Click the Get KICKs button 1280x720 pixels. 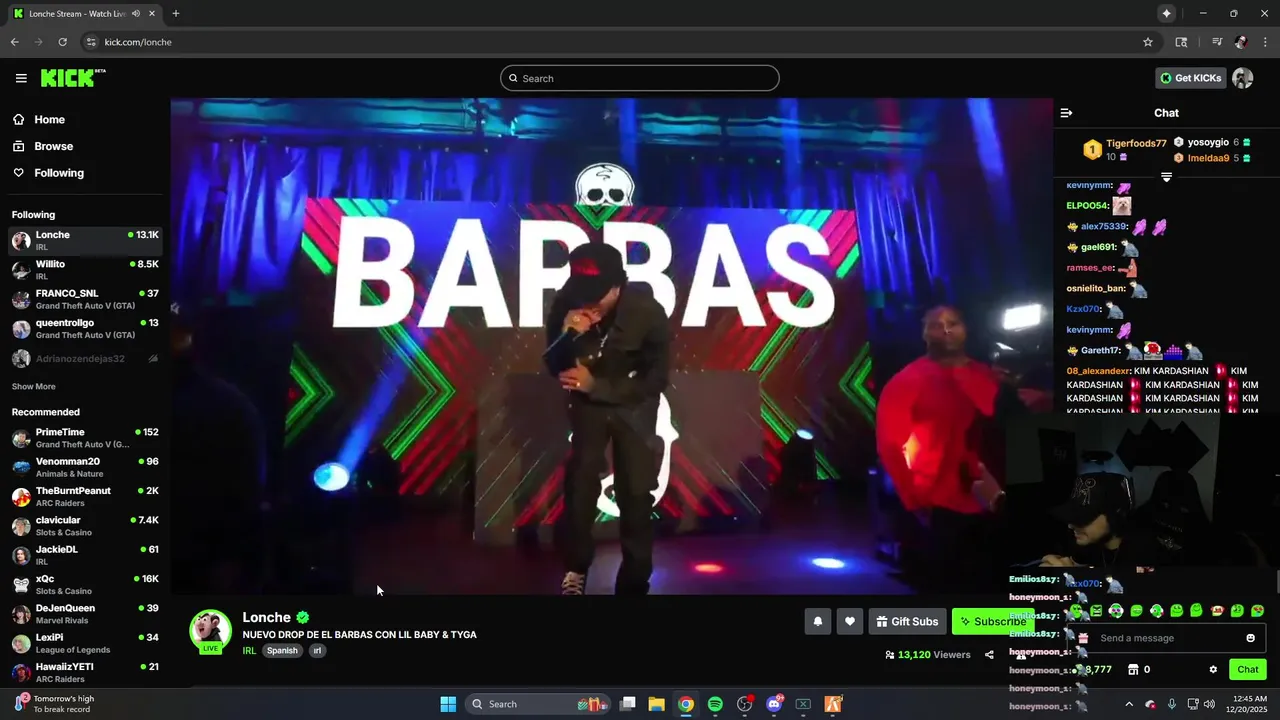point(1190,78)
